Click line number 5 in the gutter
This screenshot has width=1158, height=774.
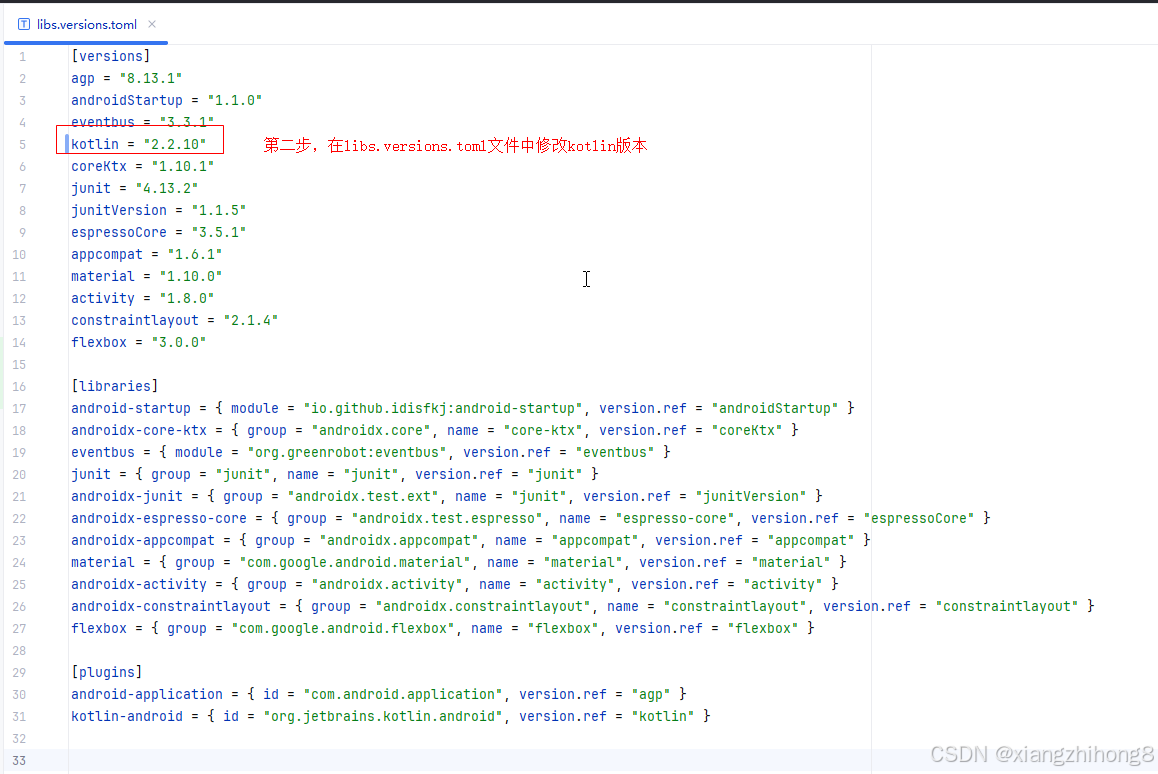point(22,143)
